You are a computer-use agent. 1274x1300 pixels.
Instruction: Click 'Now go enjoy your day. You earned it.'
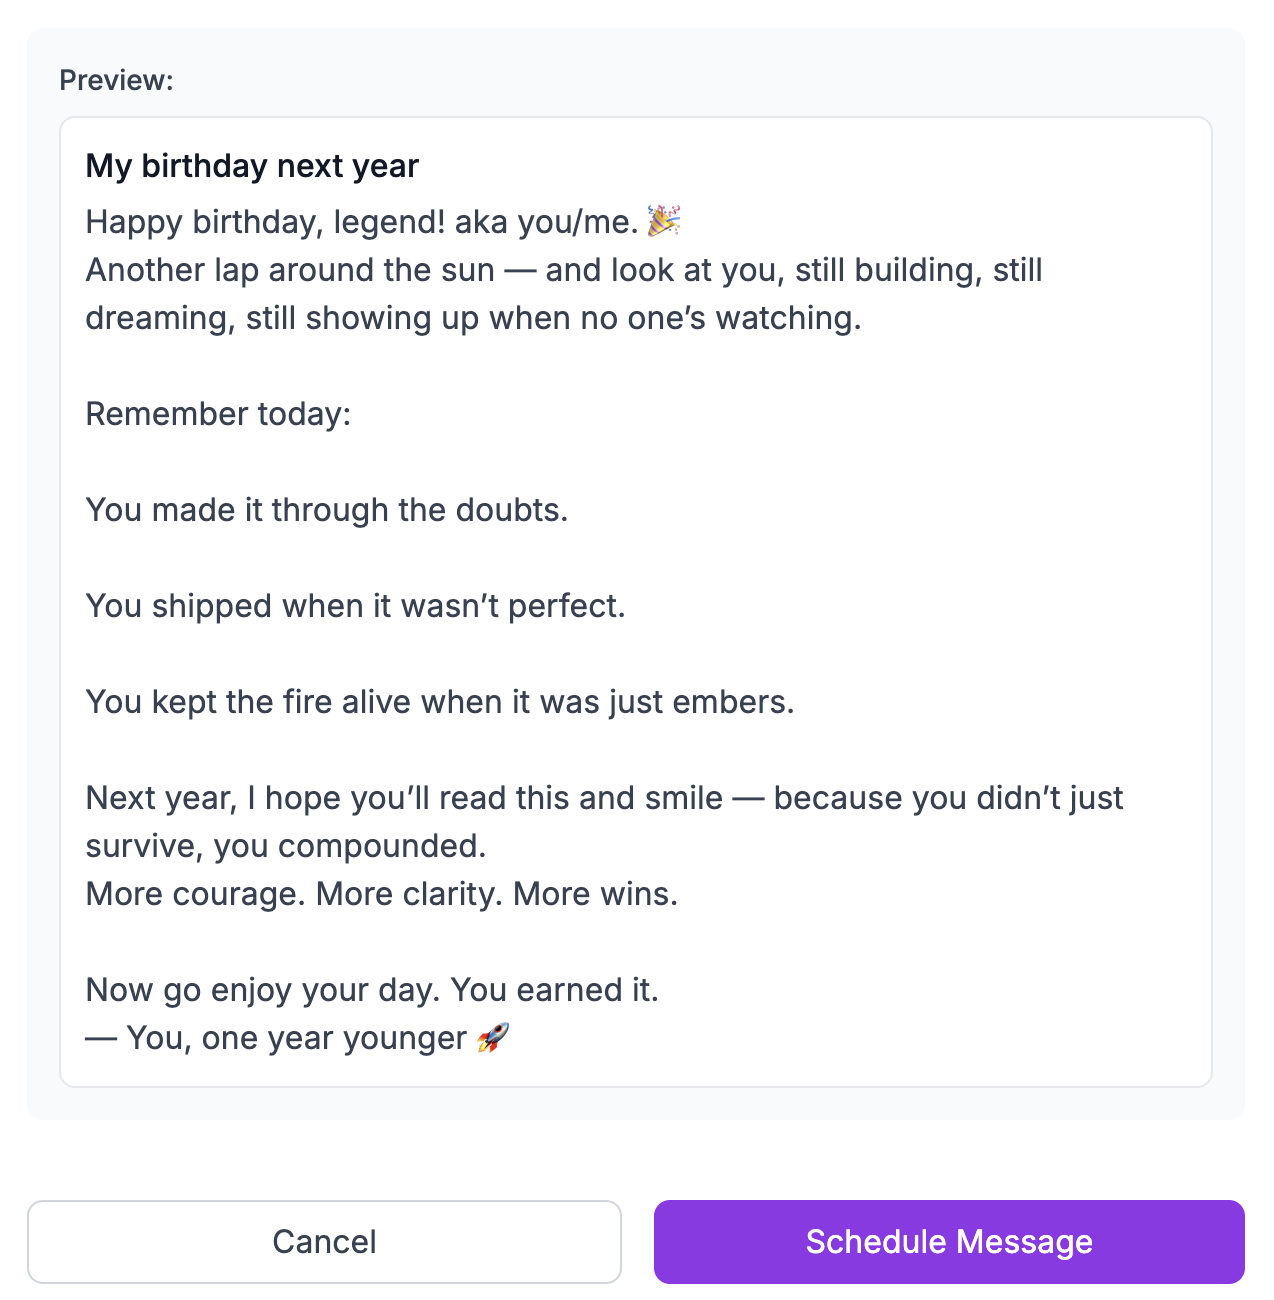pos(372,990)
